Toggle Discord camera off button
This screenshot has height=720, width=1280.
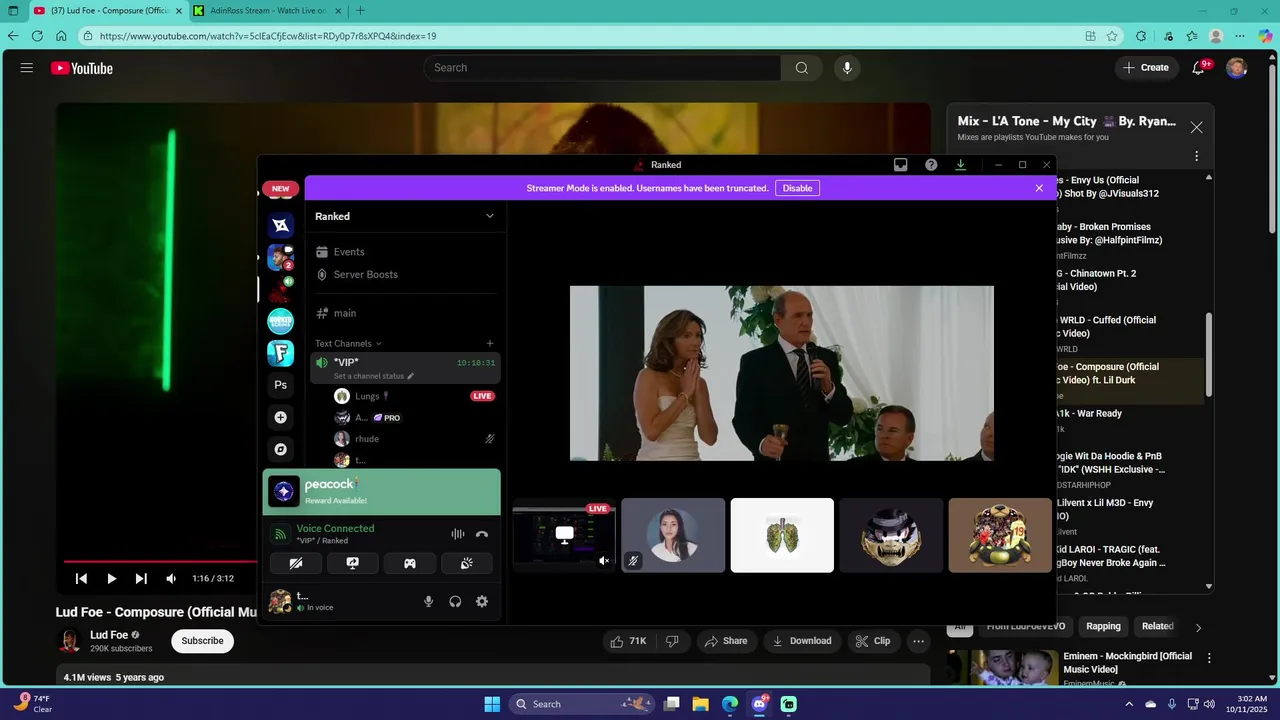pos(296,563)
